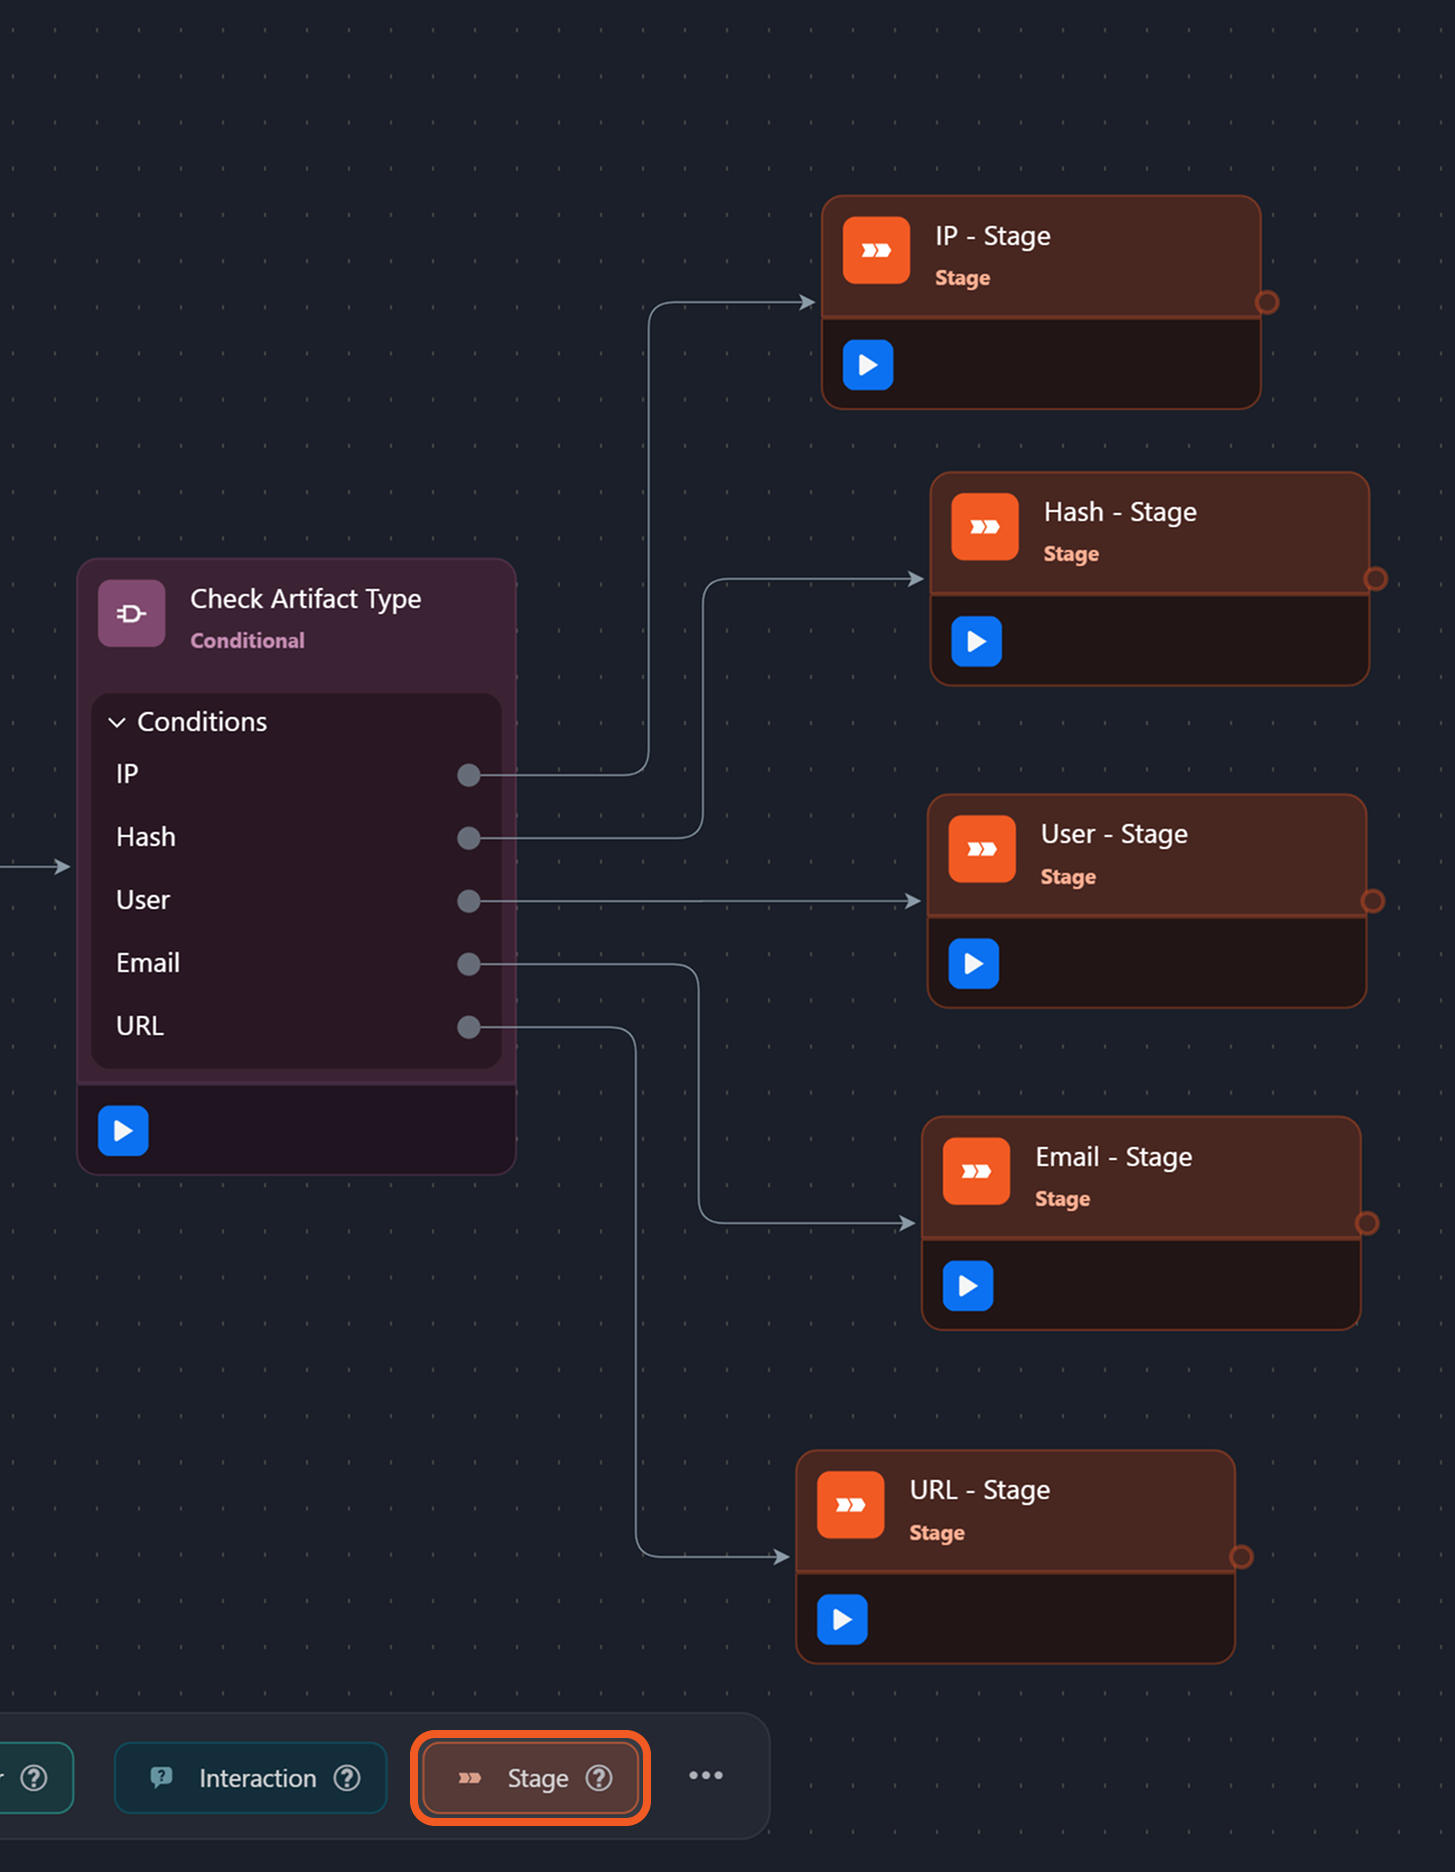Click the IP condition output port
The height and width of the screenshot is (1872, 1455).
tap(468, 775)
